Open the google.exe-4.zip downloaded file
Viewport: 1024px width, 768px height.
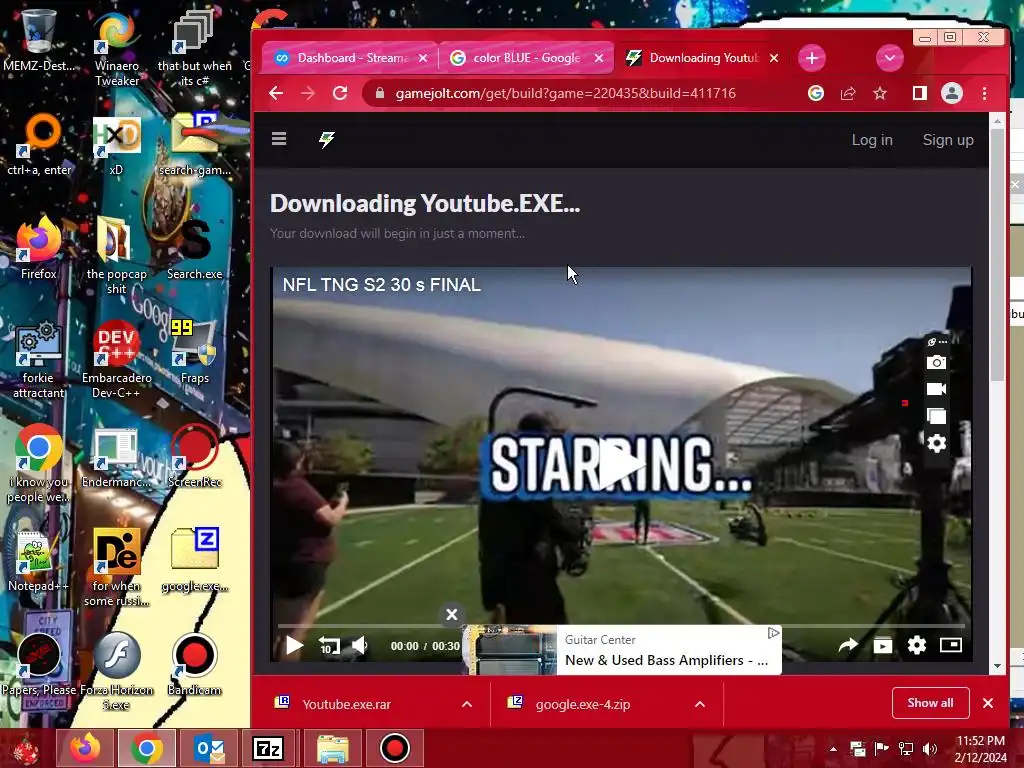tap(583, 704)
